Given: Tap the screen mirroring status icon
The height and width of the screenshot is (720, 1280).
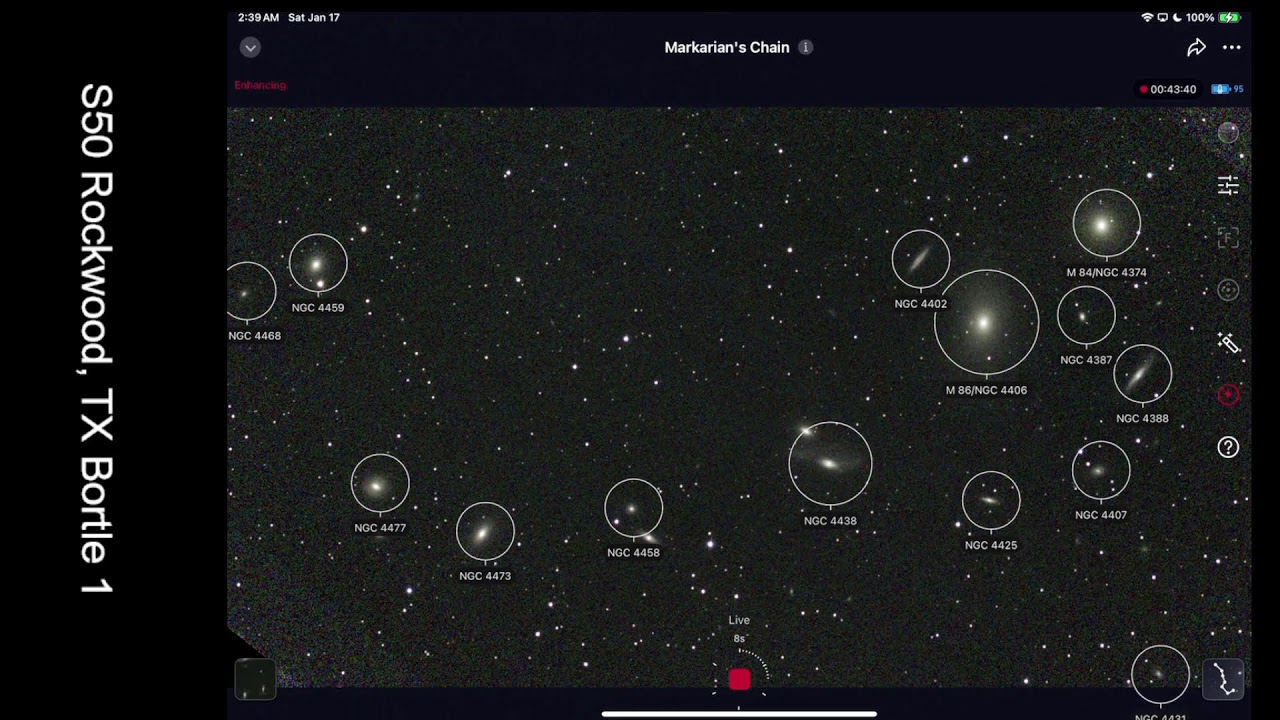Looking at the screenshot, I should tap(1162, 18).
